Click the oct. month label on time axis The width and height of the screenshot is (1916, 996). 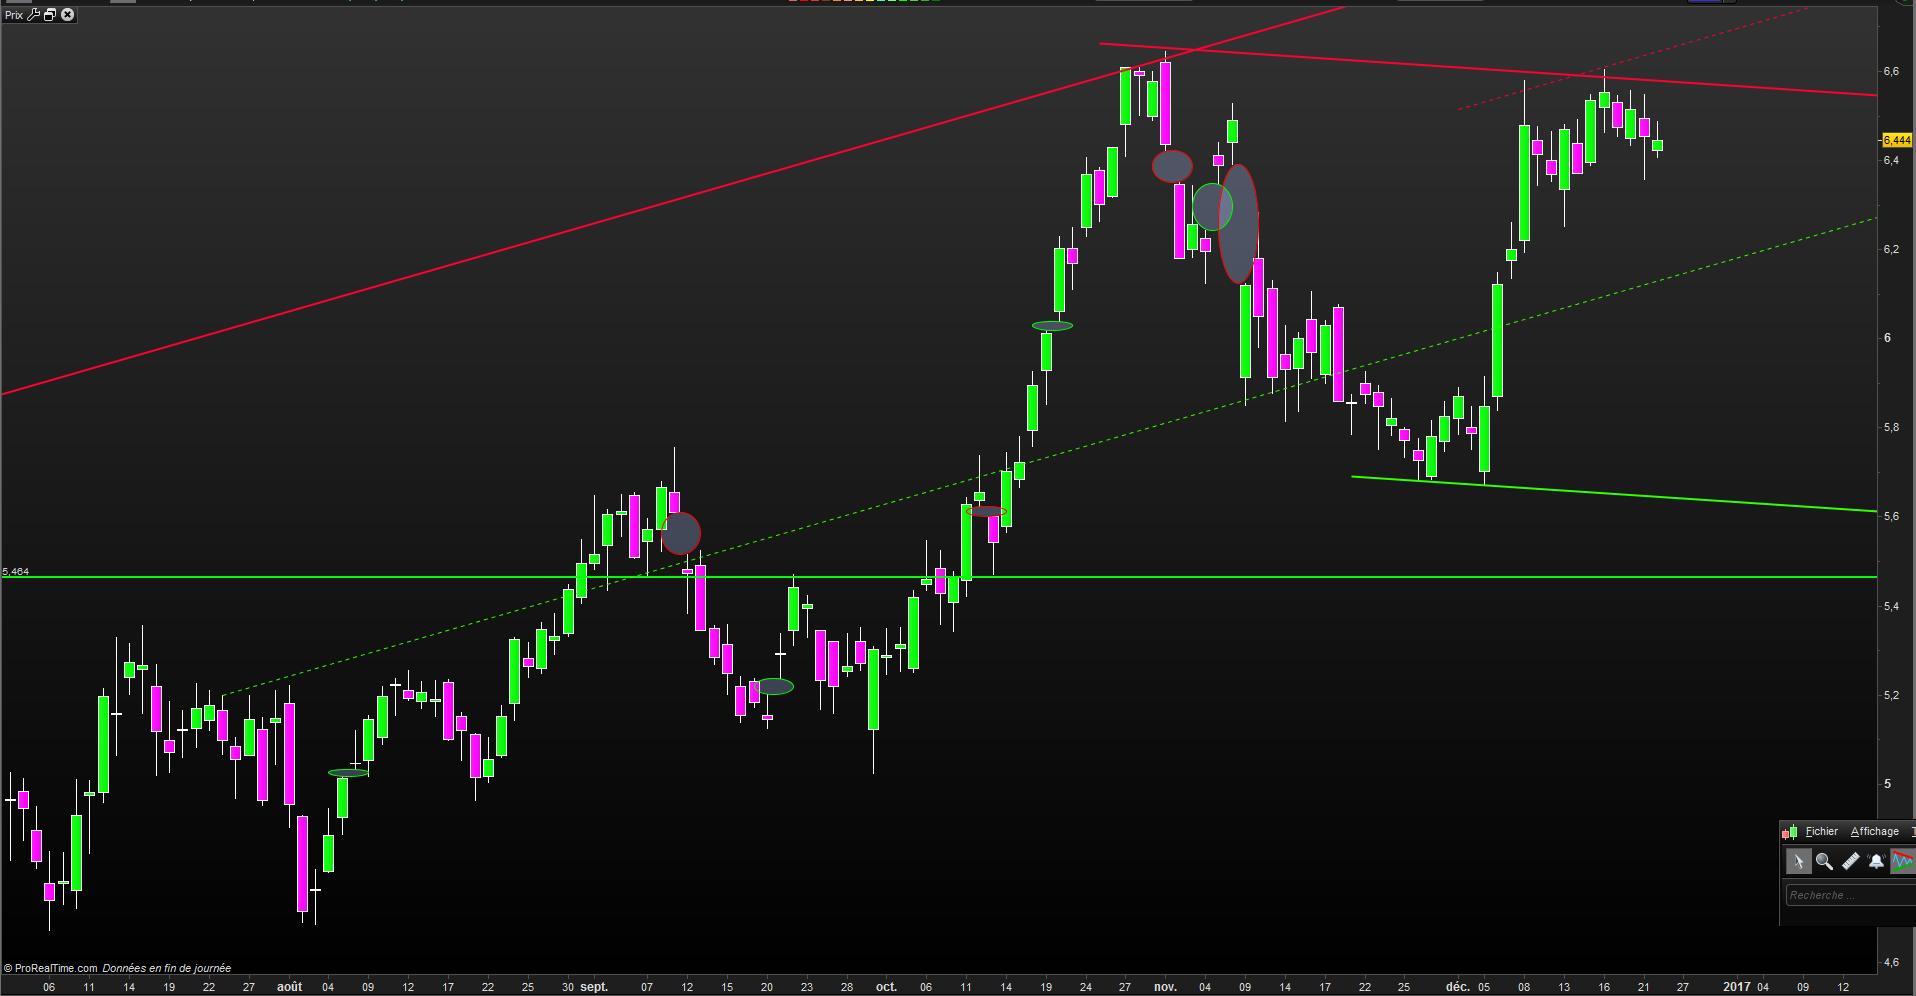pyautogui.click(x=886, y=987)
